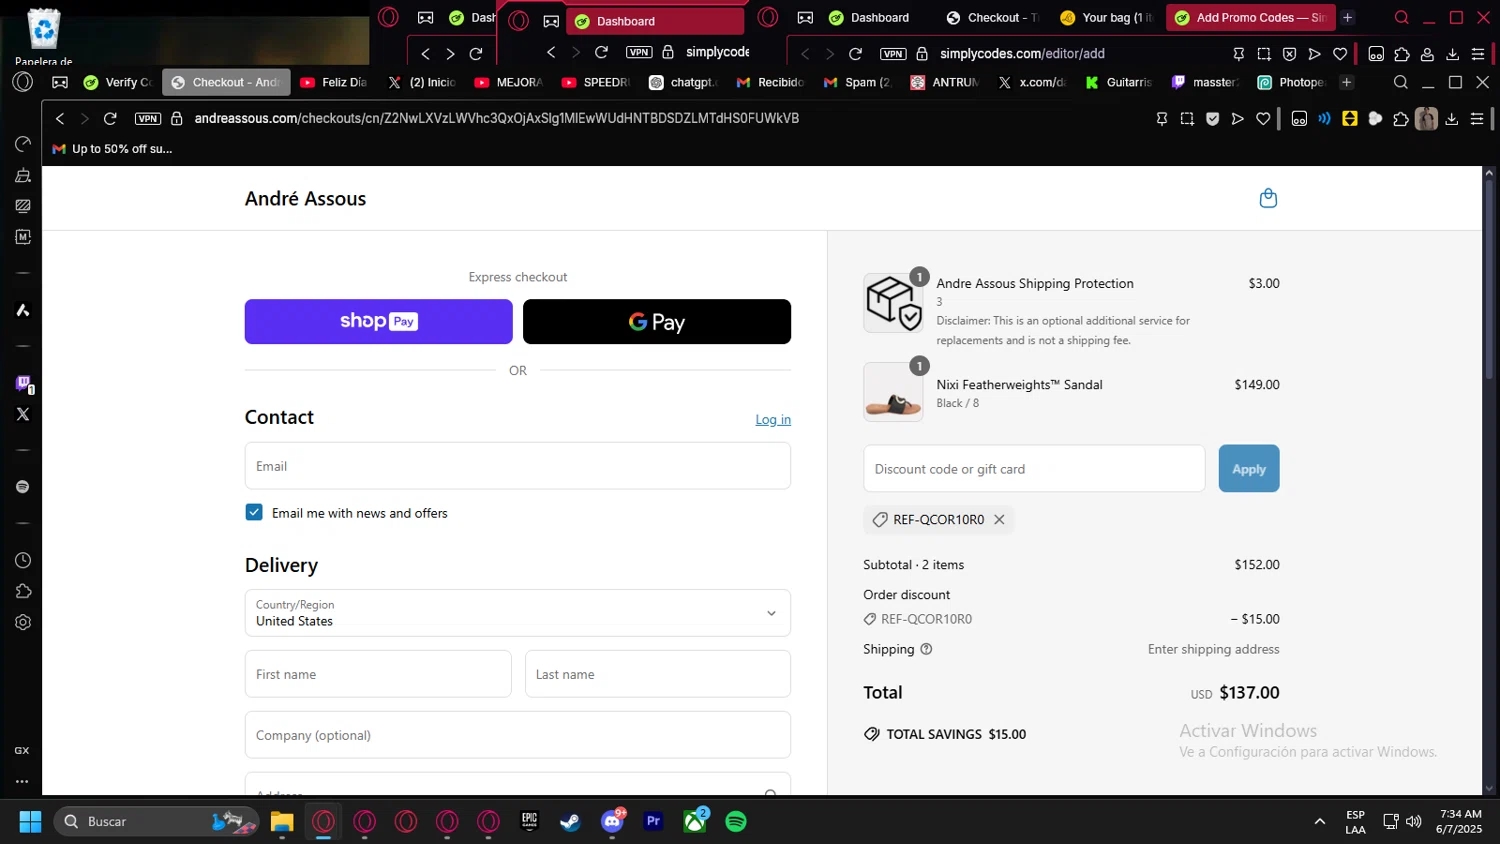Open the volume control in system tray
Viewport: 1500px width, 844px height.
coord(1414,822)
